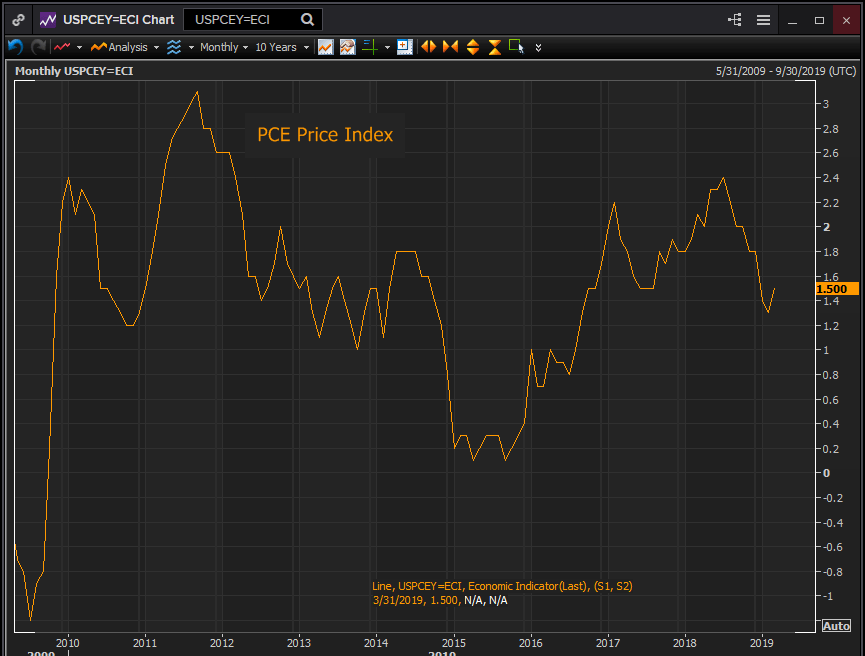Expand dropdown next to wavy lines icon
This screenshot has height=656, width=865.
click(x=191, y=47)
